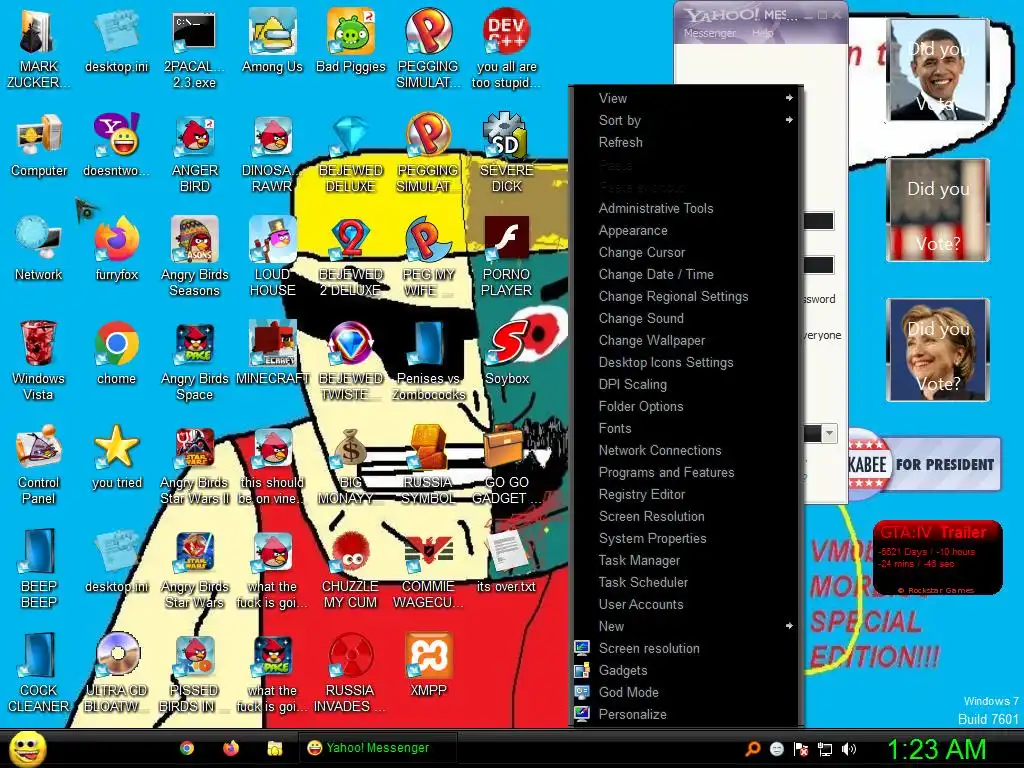Choose Gadgets in the context menu
Image resolution: width=1024 pixels, height=768 pixels.
pyautogui.click(x=686, y=670)
